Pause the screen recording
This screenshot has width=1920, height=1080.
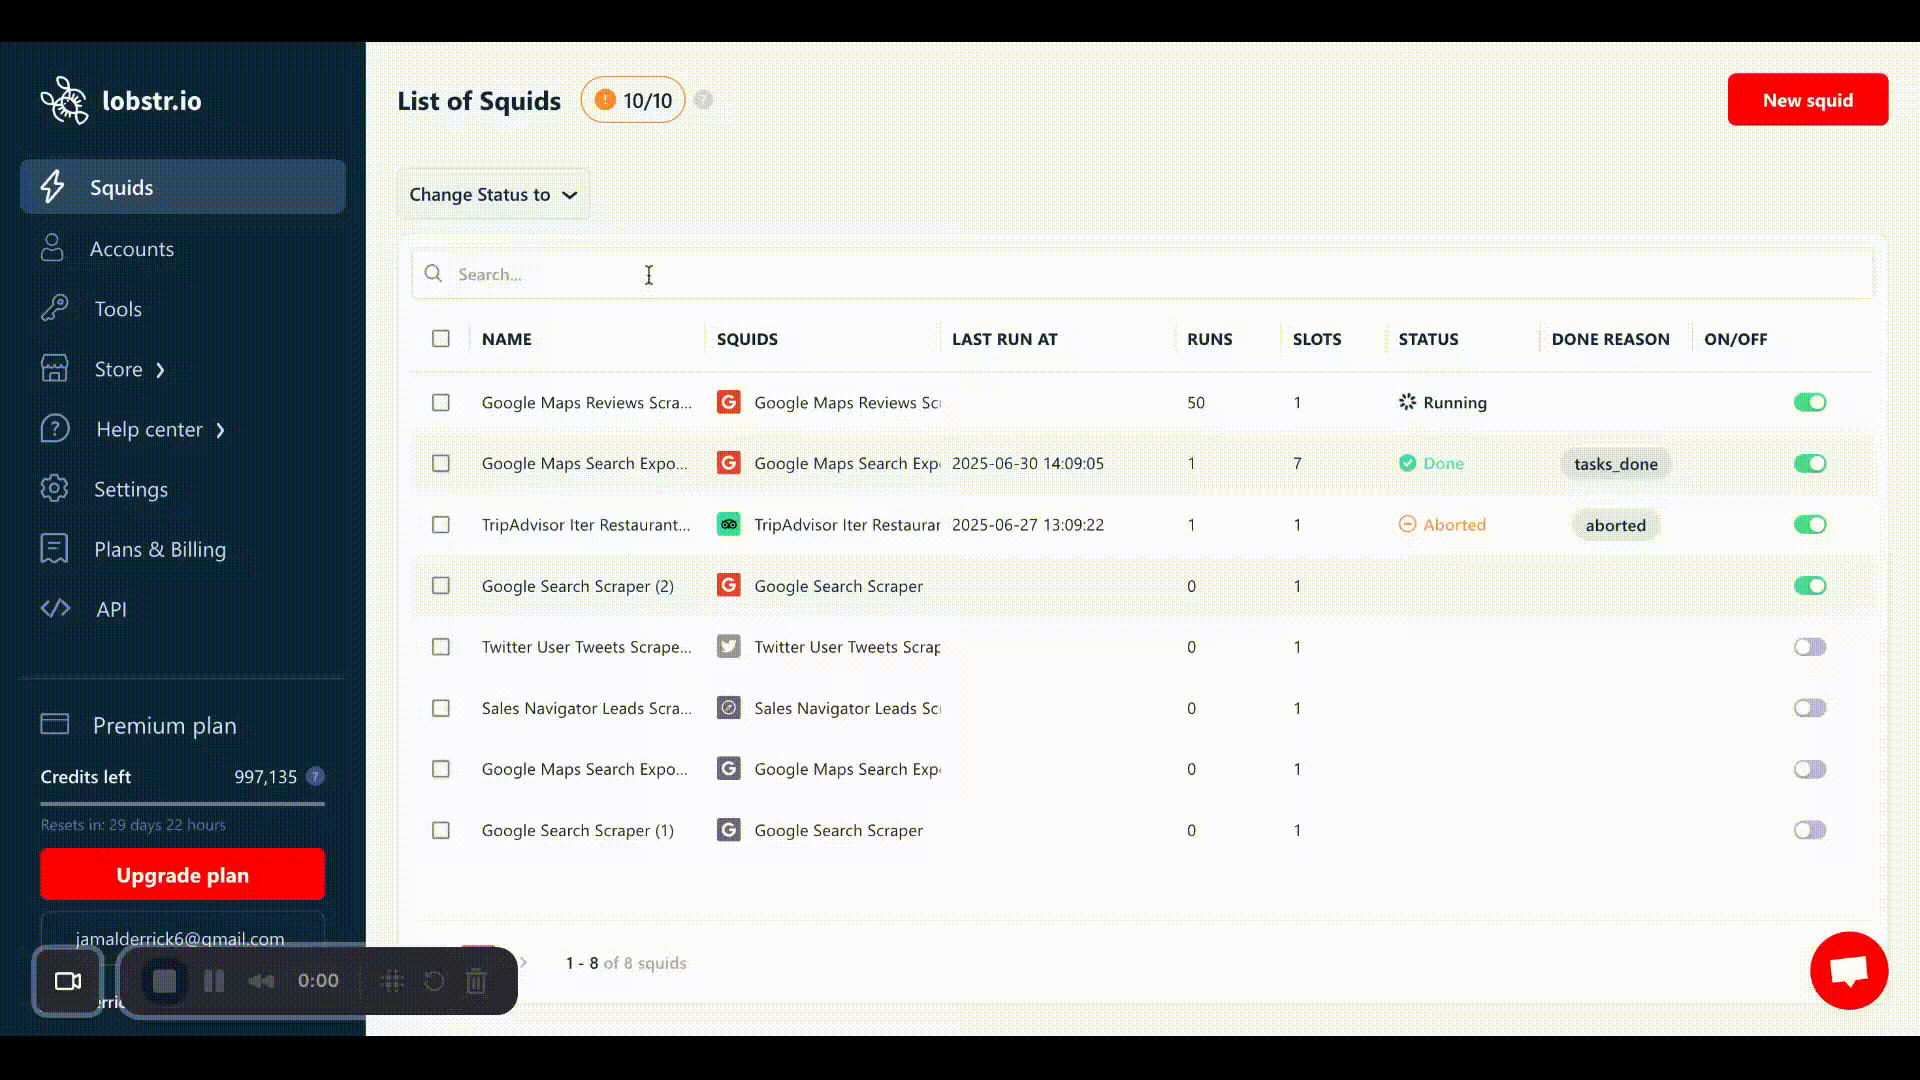point(214,981)
